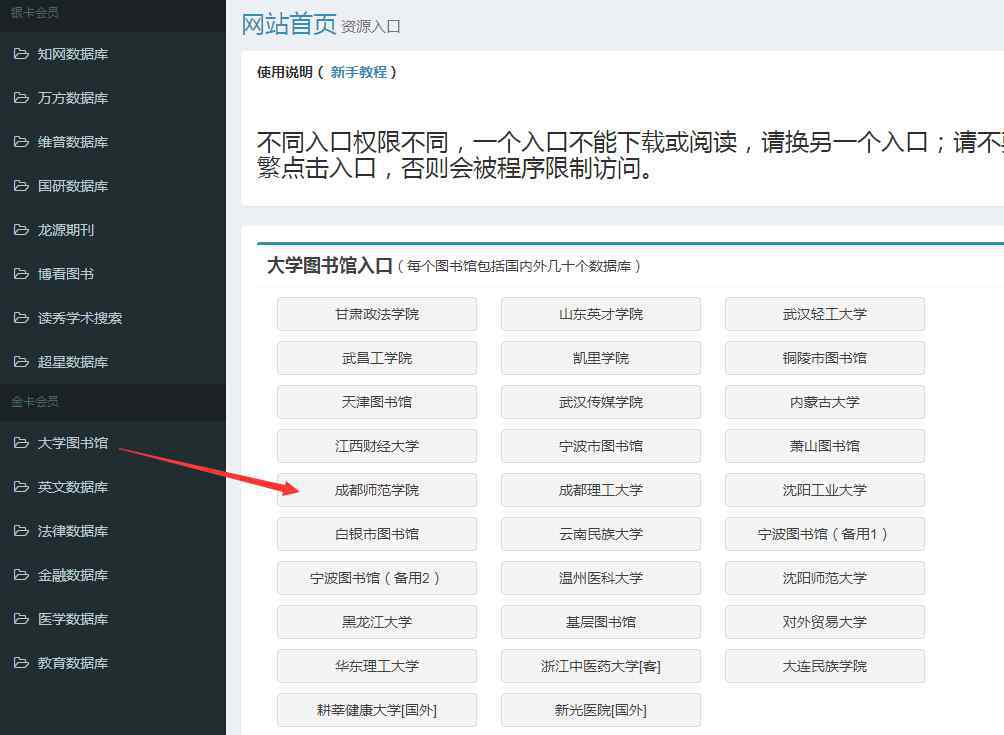Click the folder icon beside 教育数据库
The height and width of the screenshot is (735, 1004).
pos(21,663)
